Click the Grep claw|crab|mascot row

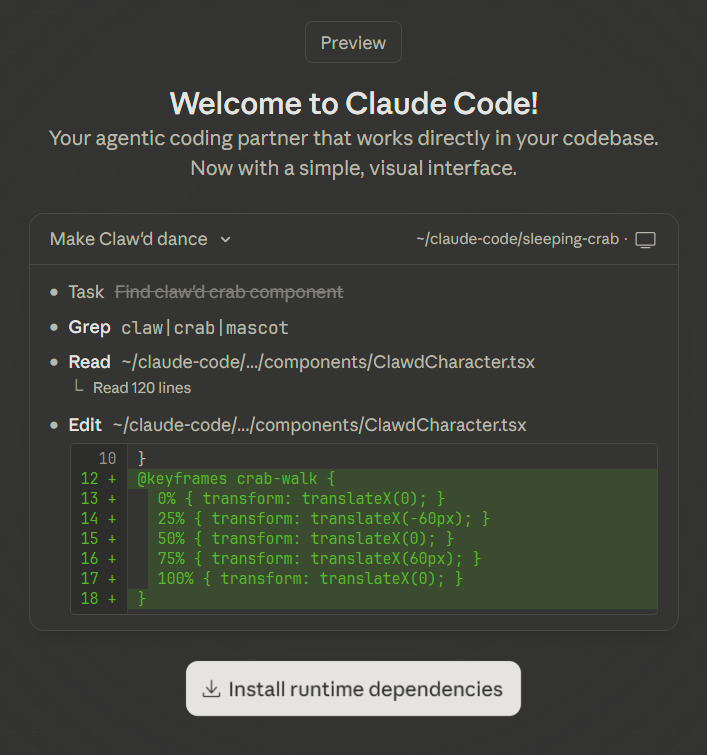click(x=178, y=327)
